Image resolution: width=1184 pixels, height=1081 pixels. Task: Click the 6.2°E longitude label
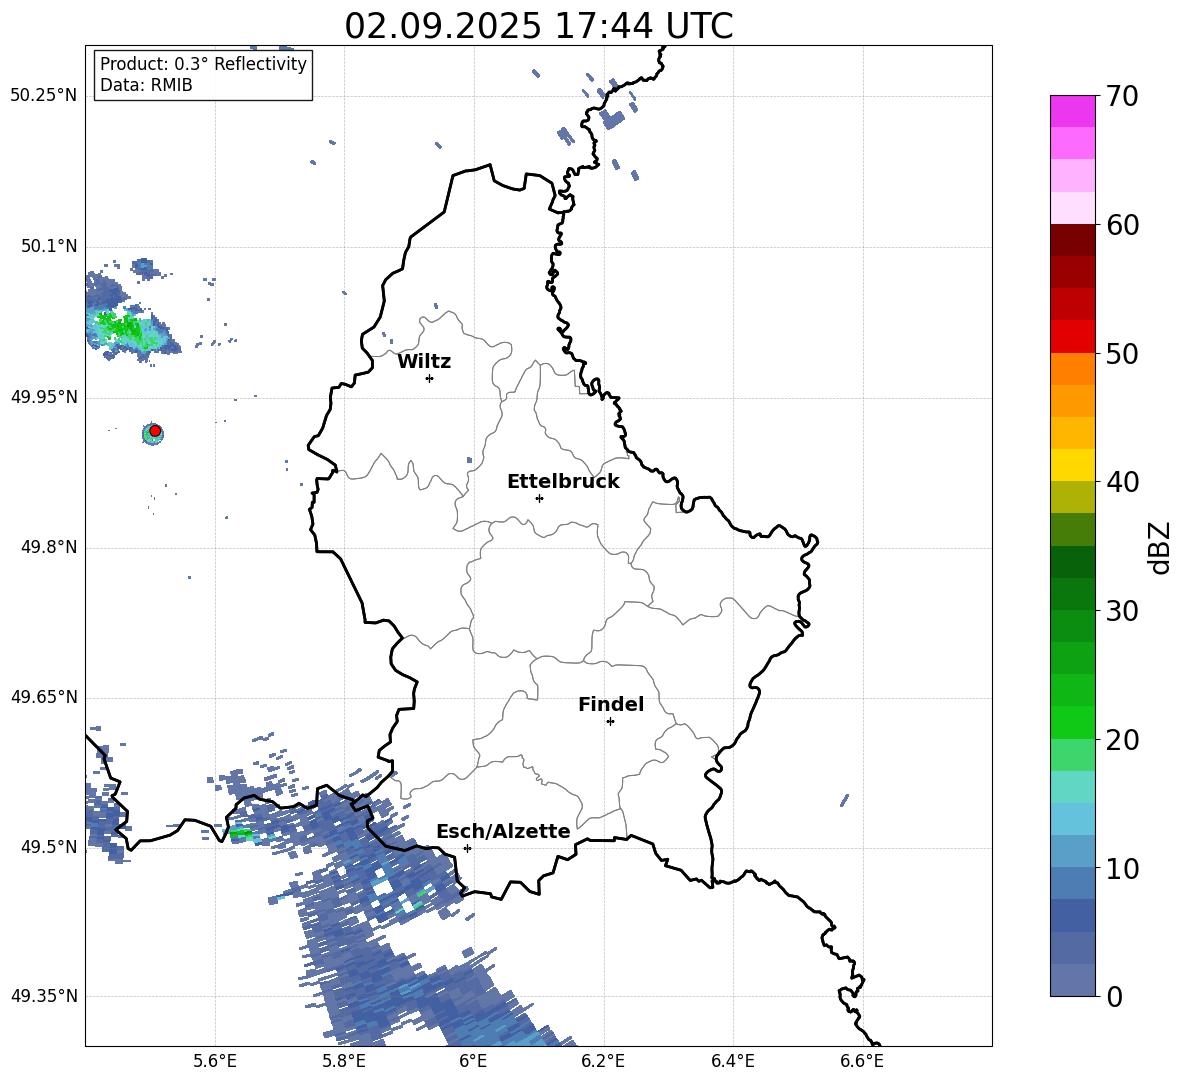[x=603, y=1062]
